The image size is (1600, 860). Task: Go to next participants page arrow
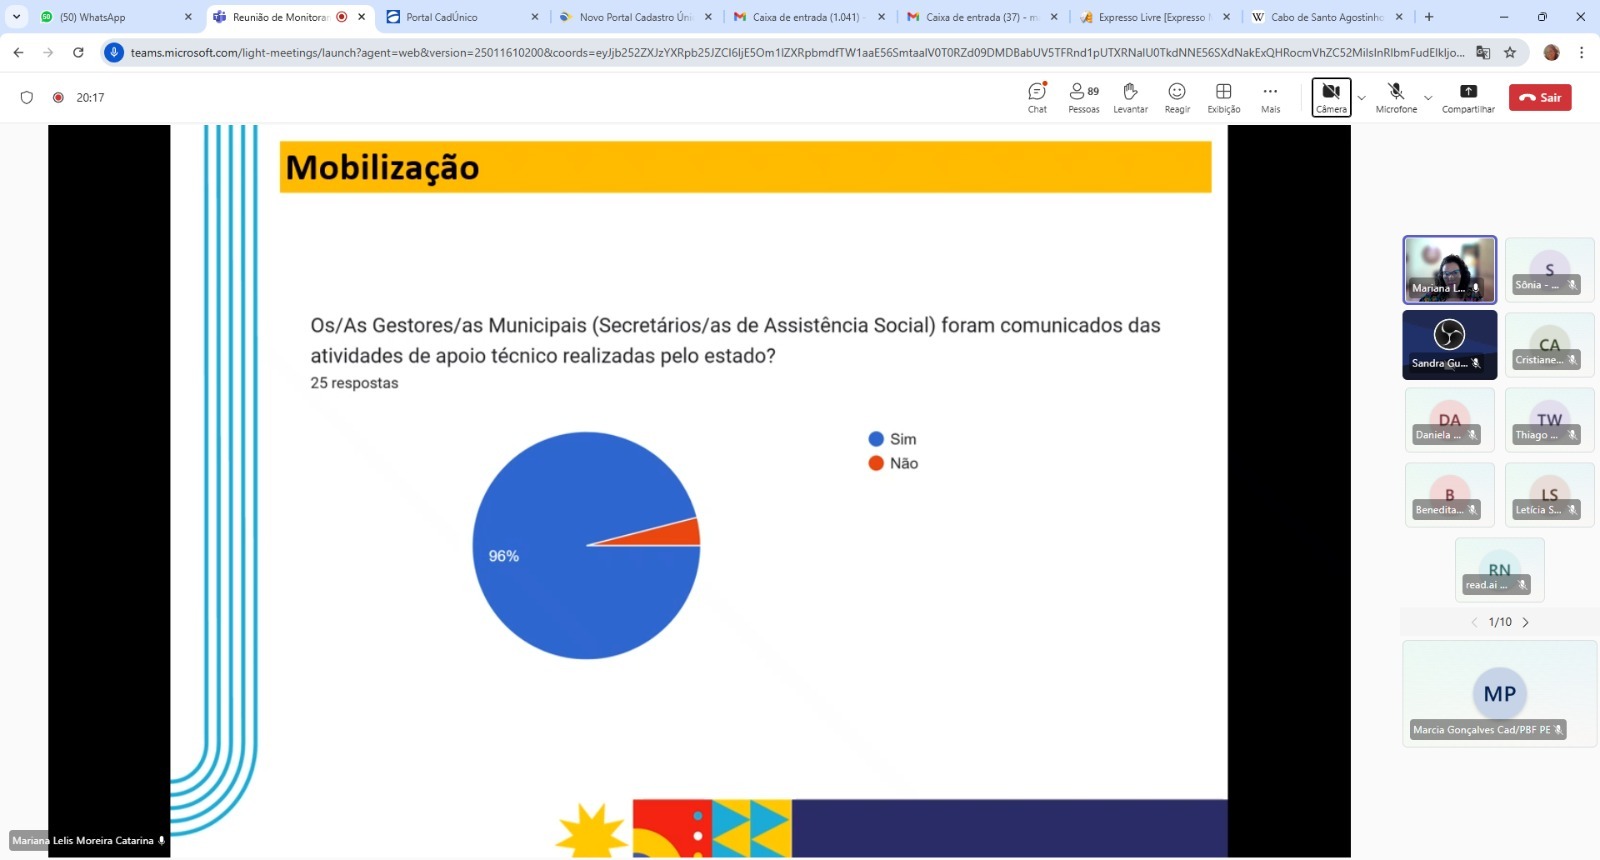coord(1526,622)
